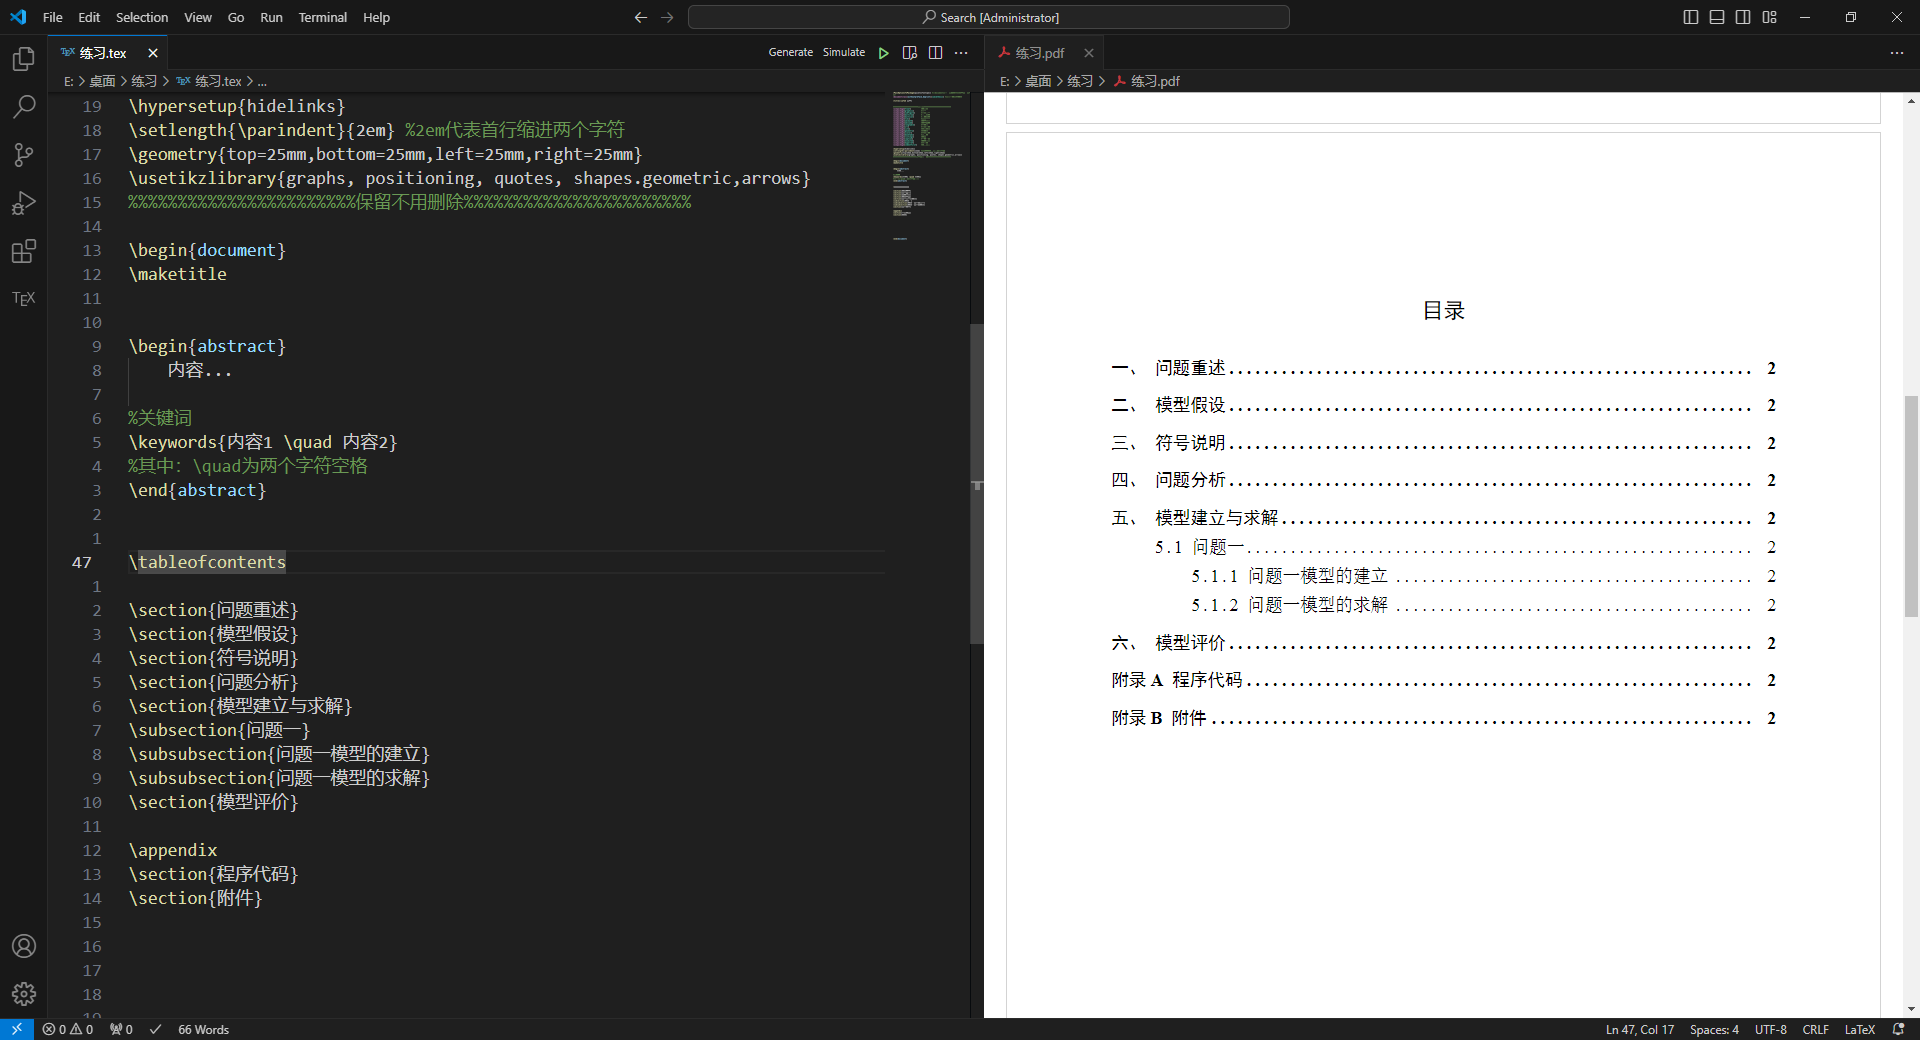Click the 模型假设 entry in PDF contents
Viewport: 1920px width, 1040px height.
1190,405
